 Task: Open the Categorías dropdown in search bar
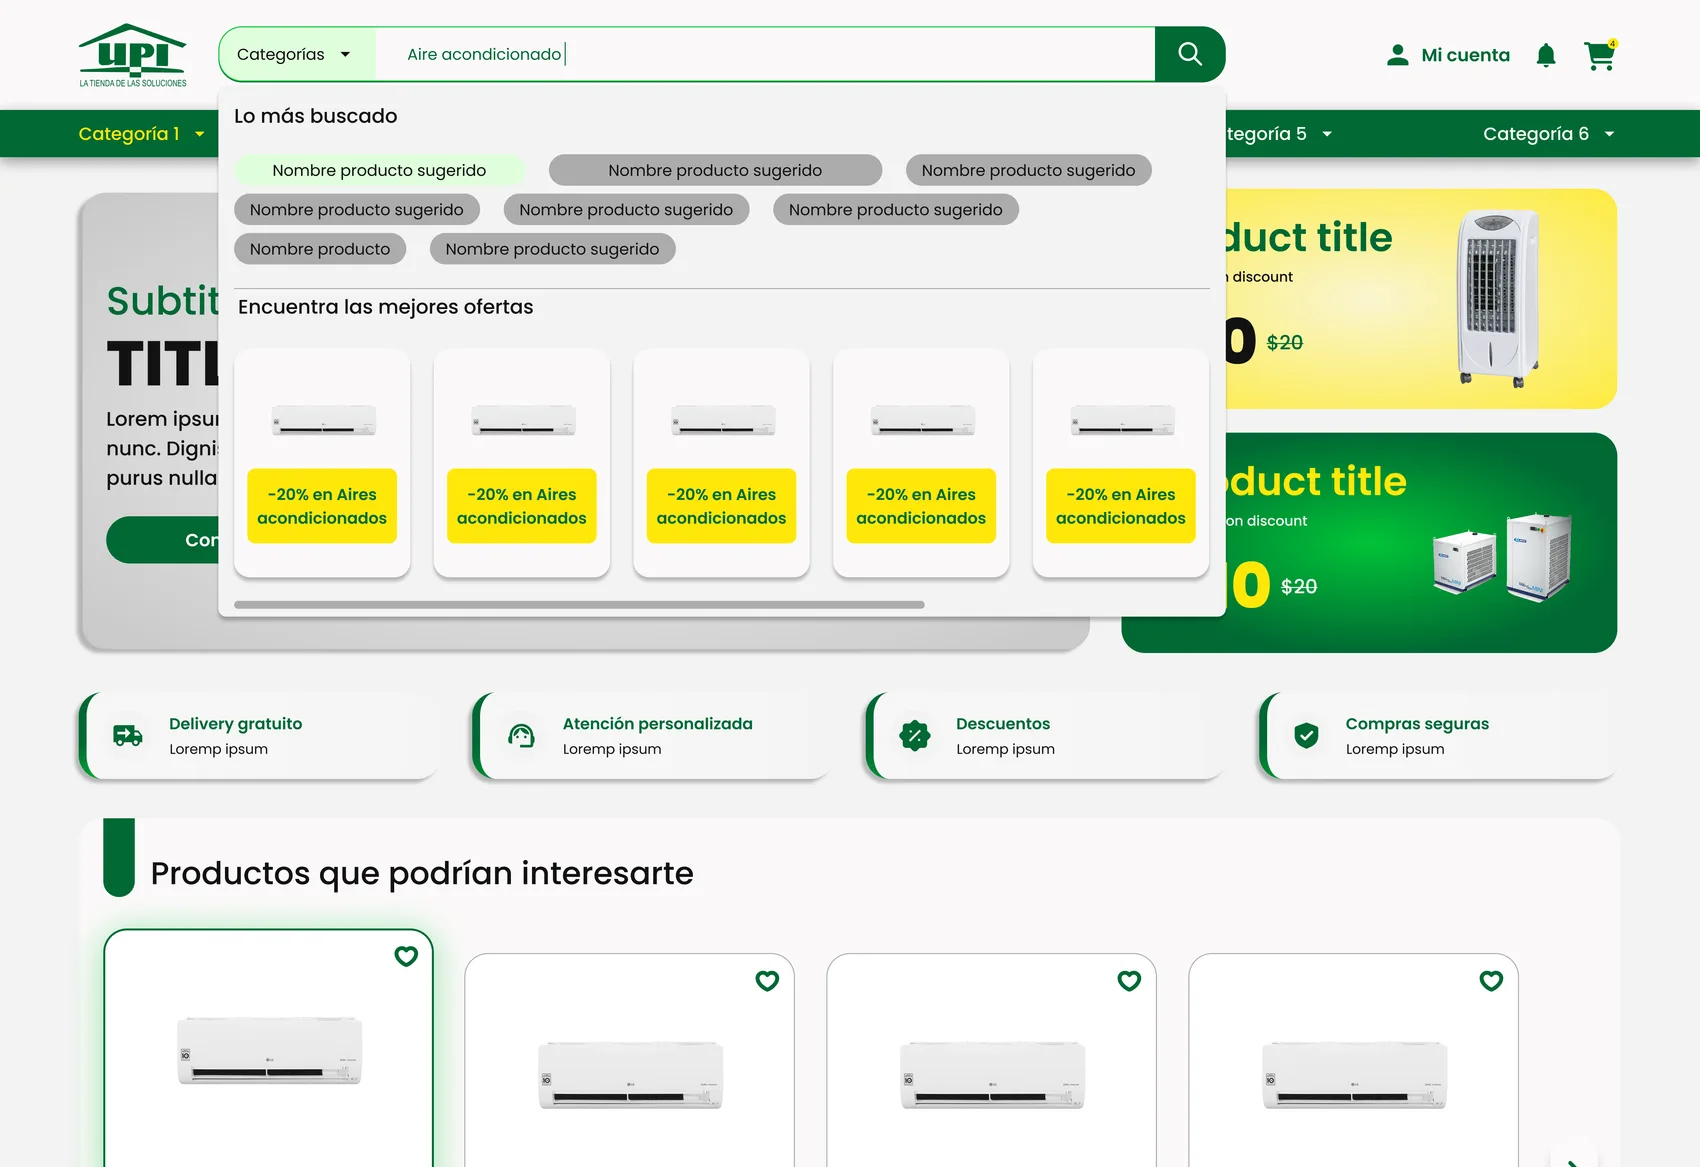[x=296, y=54]
